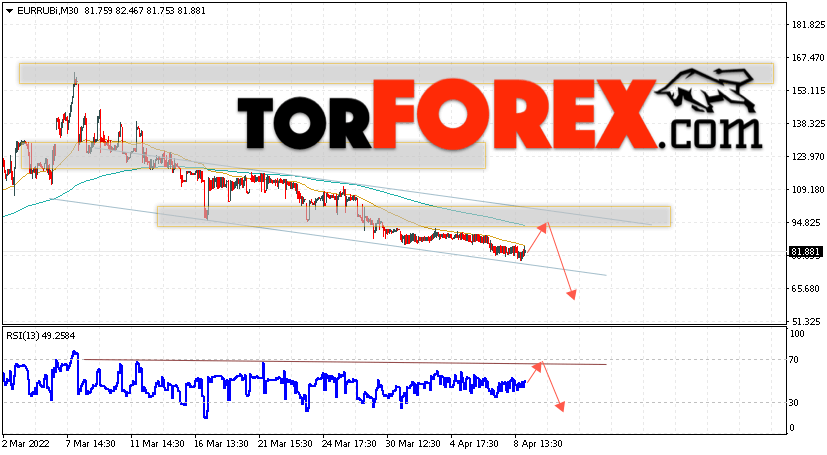
Task: Click the 4 Apr 17:30 time label
Action: pos(474,443)
